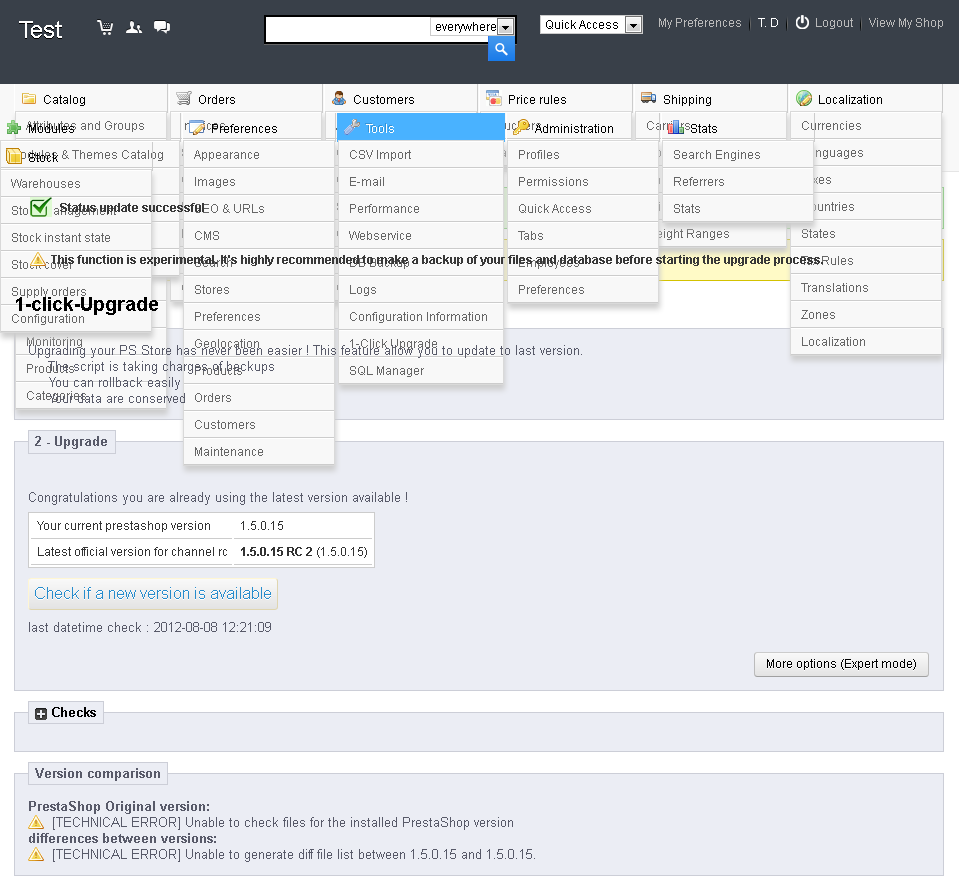Select Logs from Tools menu
959x883 pixels.
point(421,290)
